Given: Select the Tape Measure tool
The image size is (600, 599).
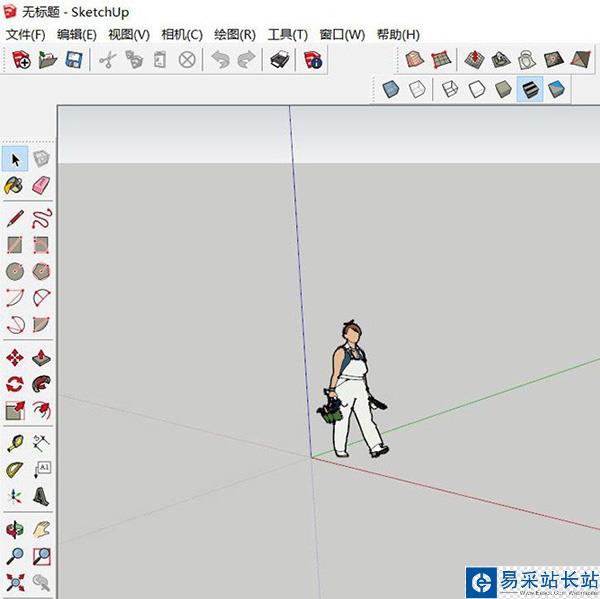Looking at the screenshot, I should coord(15,444).
